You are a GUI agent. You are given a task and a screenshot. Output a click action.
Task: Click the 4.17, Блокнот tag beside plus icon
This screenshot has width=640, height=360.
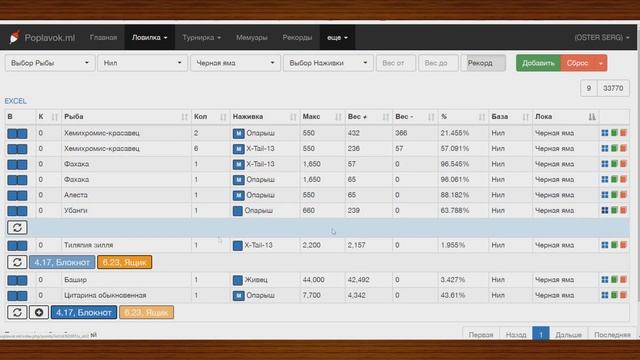84,312
